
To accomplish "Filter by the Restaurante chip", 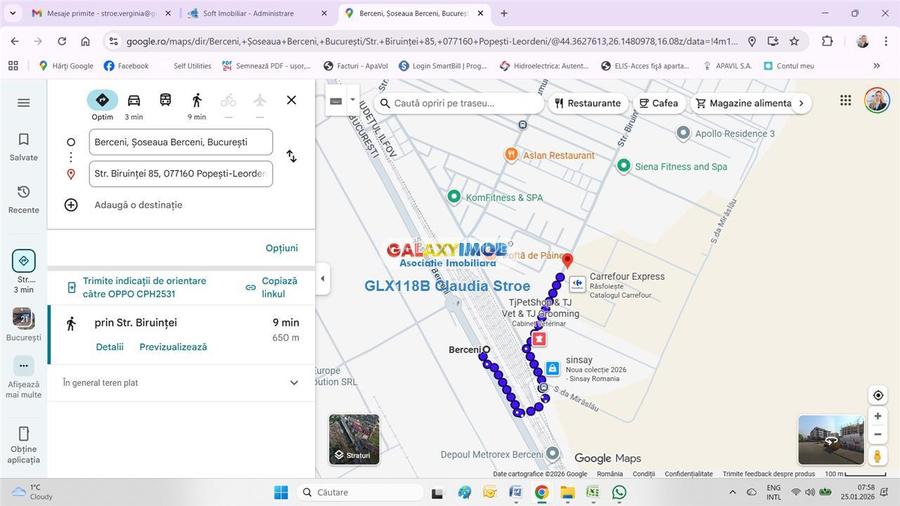I will pos(587,103).
